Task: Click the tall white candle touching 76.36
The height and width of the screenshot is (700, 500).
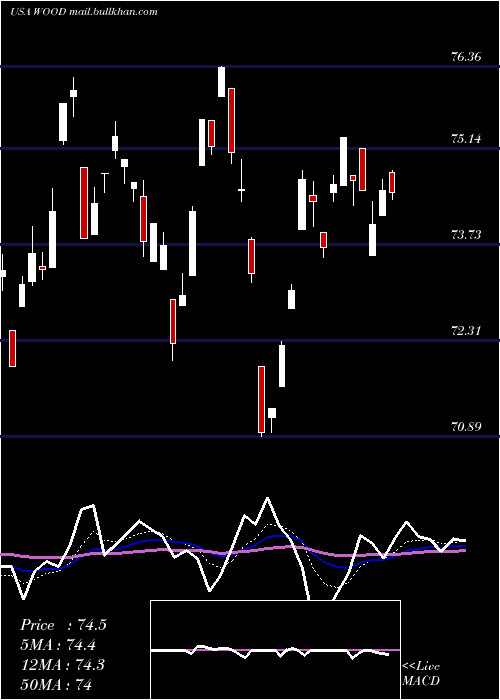Action: pos(221,81)
